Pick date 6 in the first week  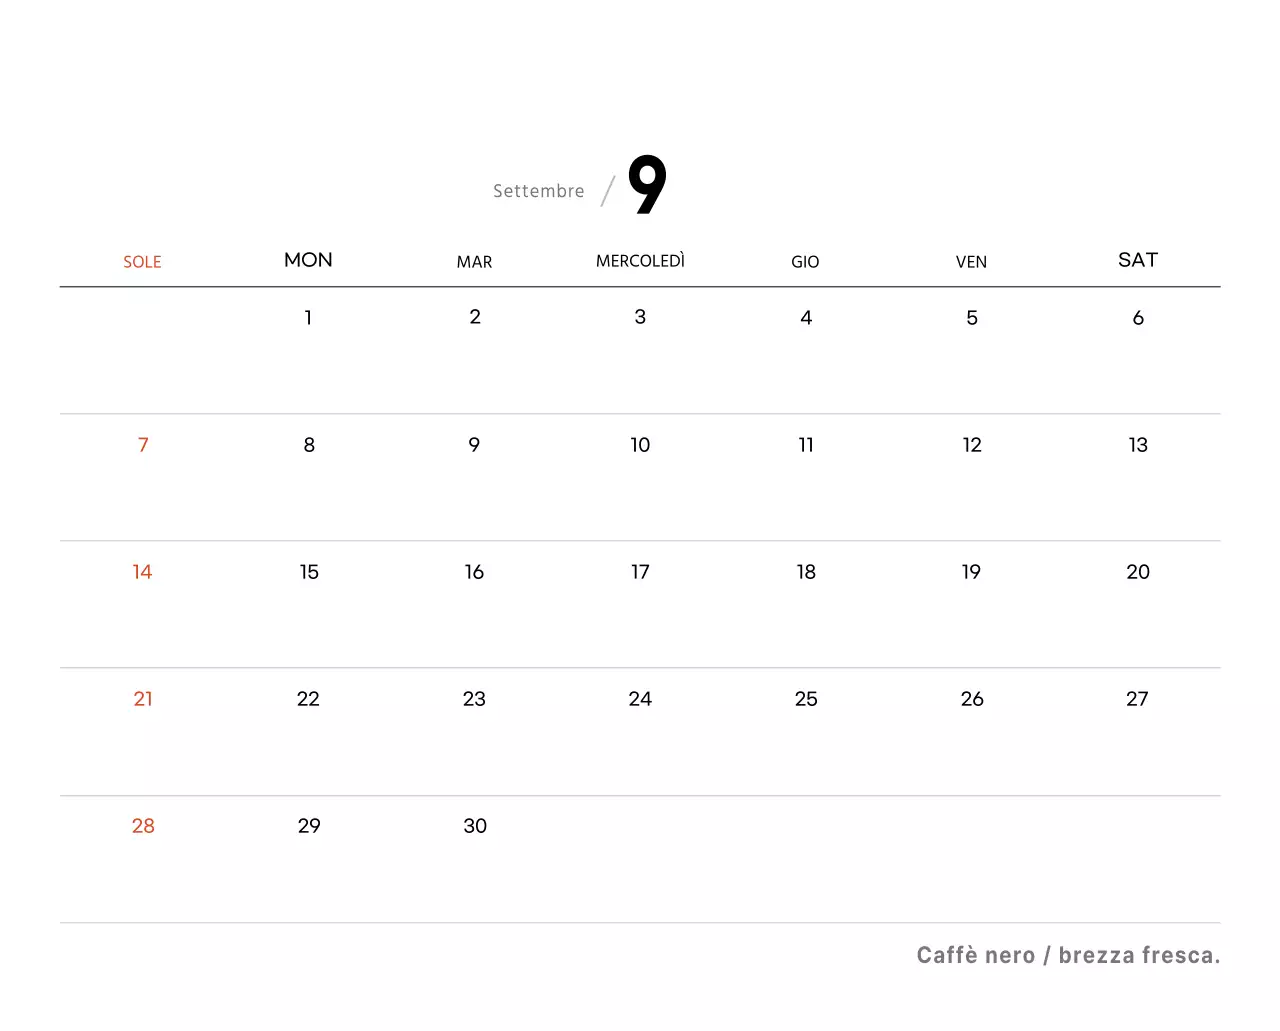click(1137, 318)
